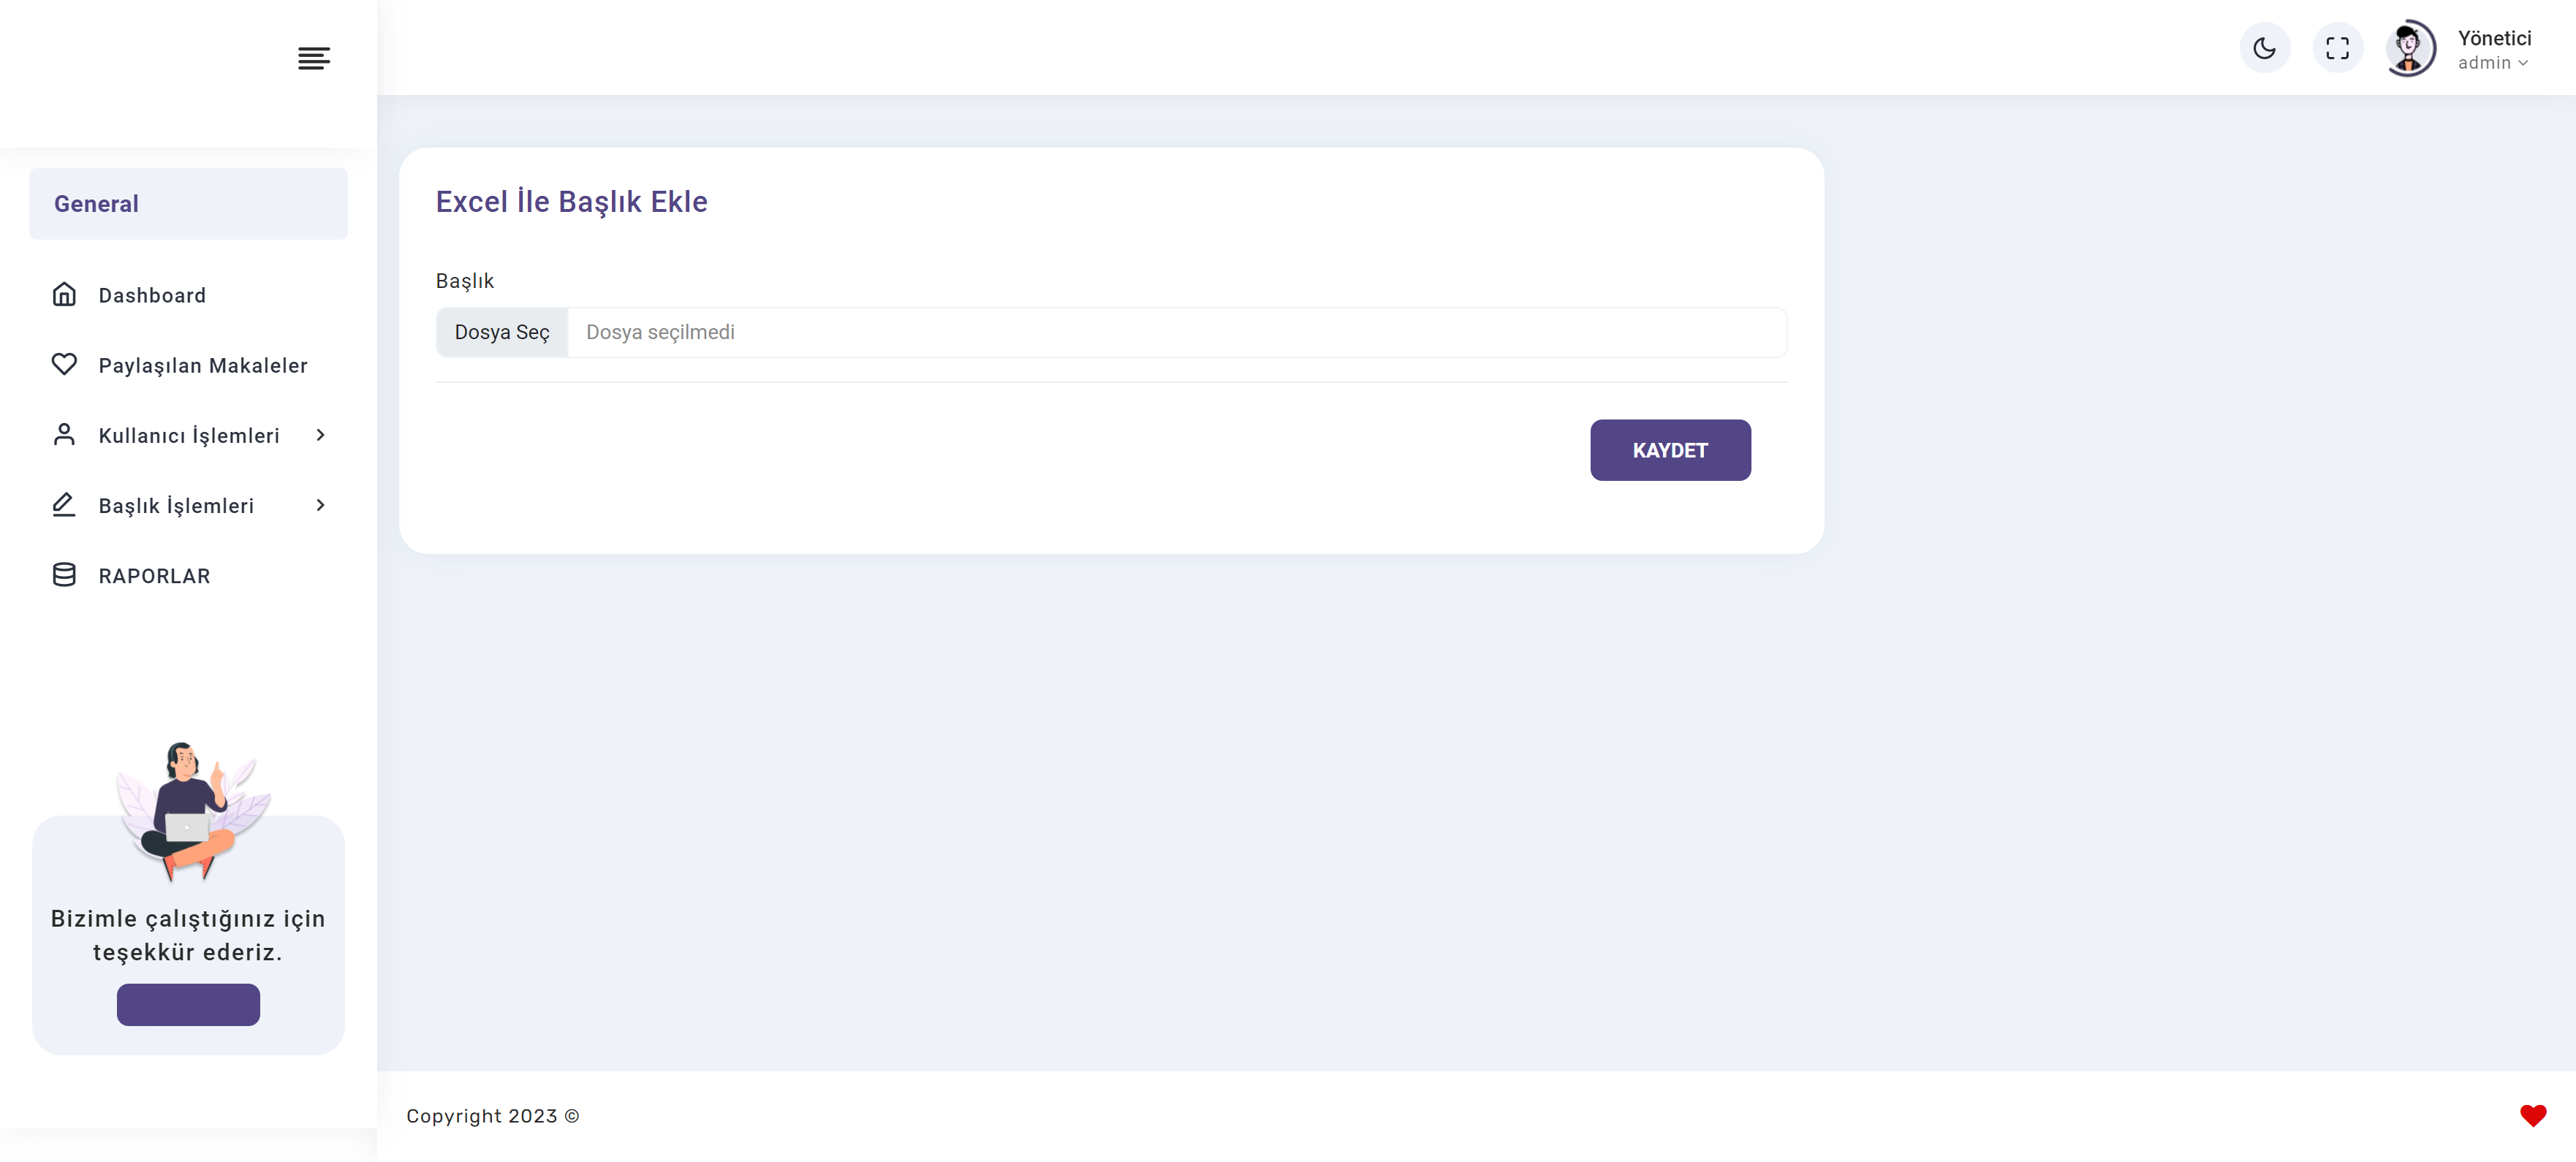
Task: Click the red heart in the footer
Action: coord(2532,1116)
